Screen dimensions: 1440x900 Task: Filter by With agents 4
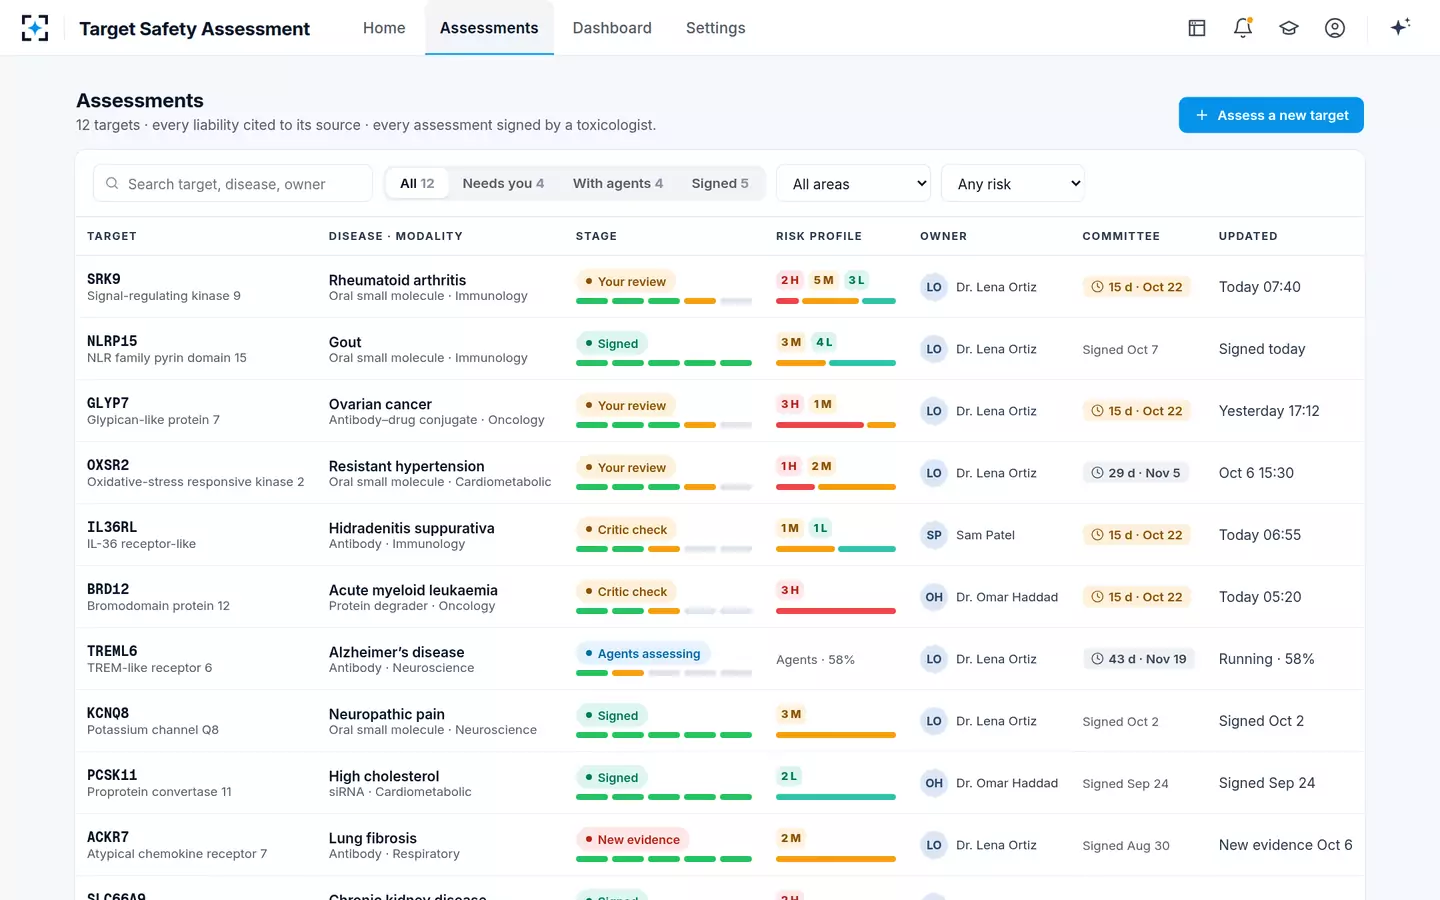[x=618, y=184]
